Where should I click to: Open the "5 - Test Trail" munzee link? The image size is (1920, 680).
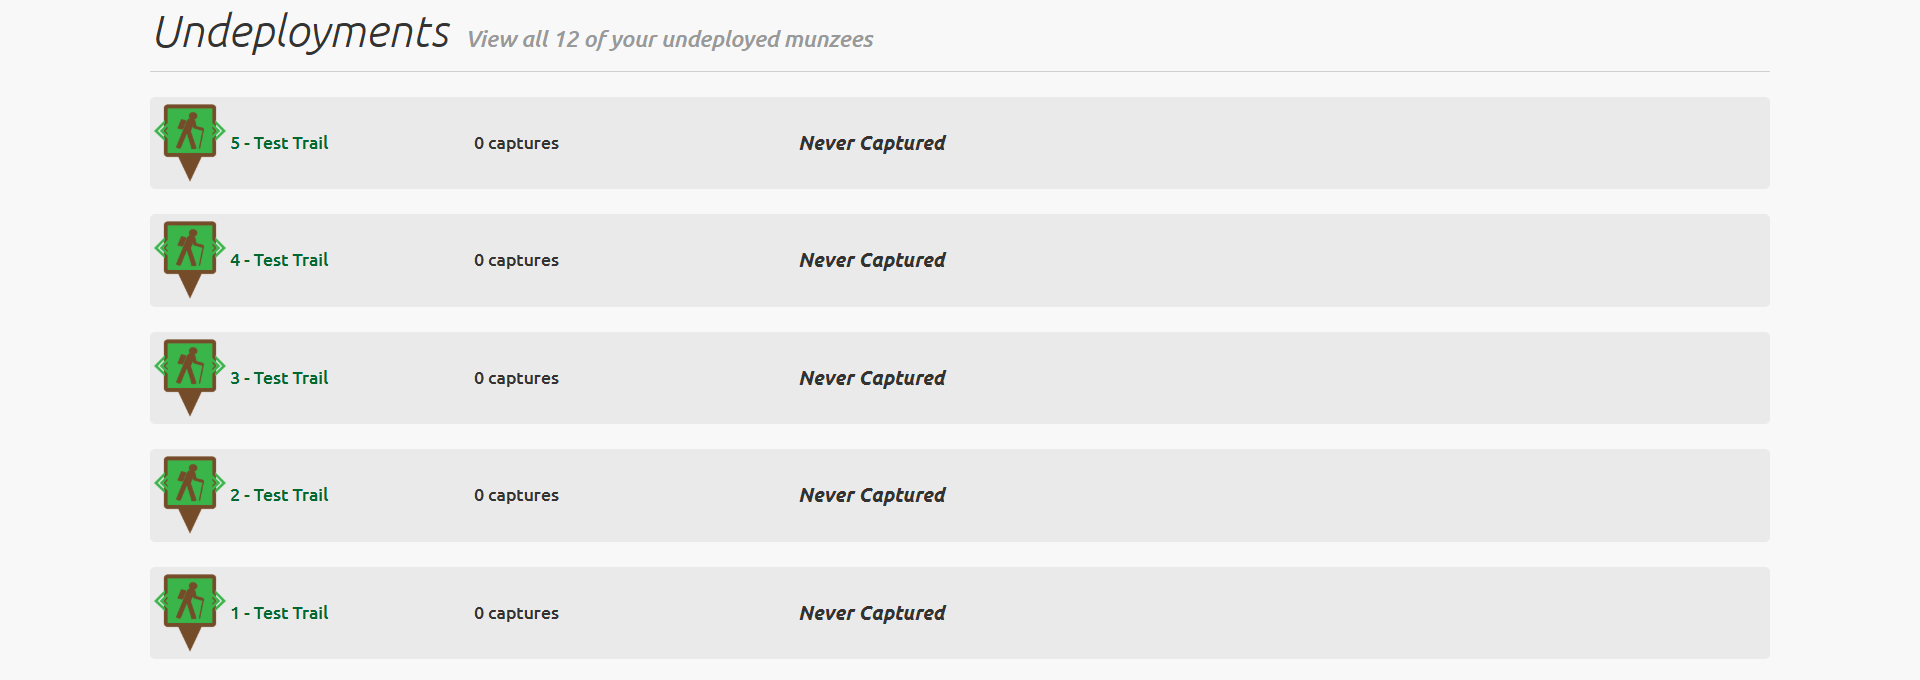tap(279, 143)
